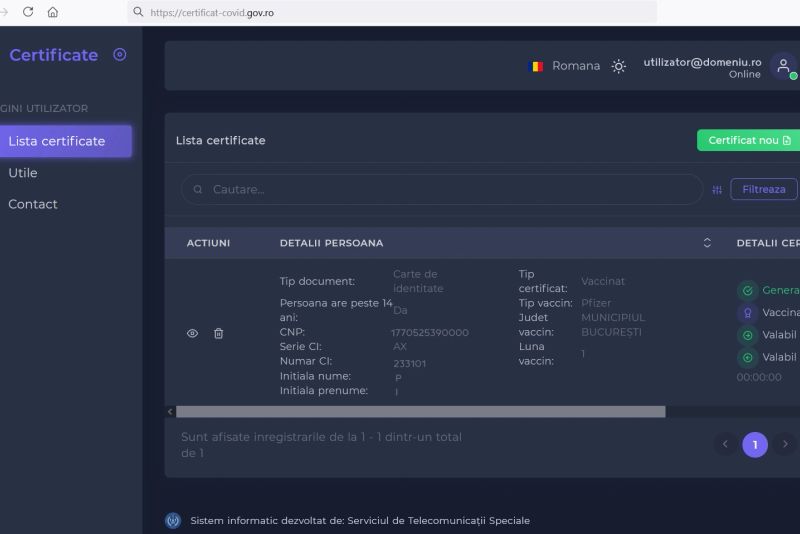Image resolution: width=800 pixels, height=534 pixels.
Task: Toggle sidebar using circle icon beside Certificate
Action: click(x=120, y=55)
